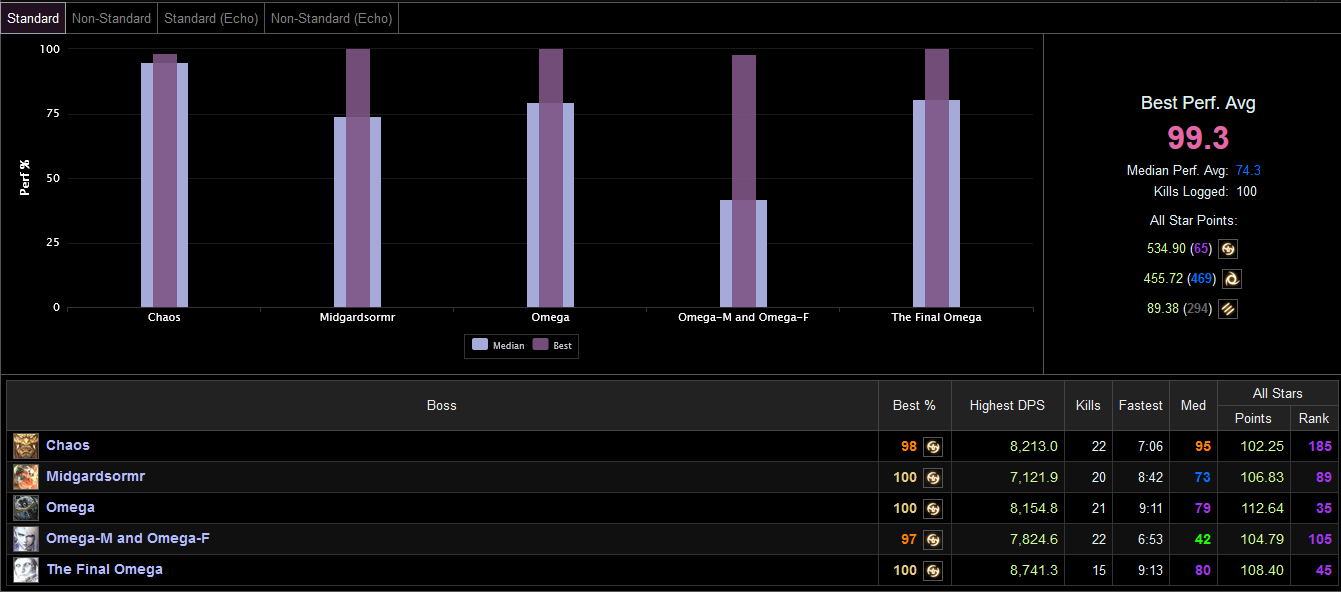This screenshot has width=1341, height=592.
Task: Open the Omega boss name link
Action: pyautogui.click(x=70, y=508)
